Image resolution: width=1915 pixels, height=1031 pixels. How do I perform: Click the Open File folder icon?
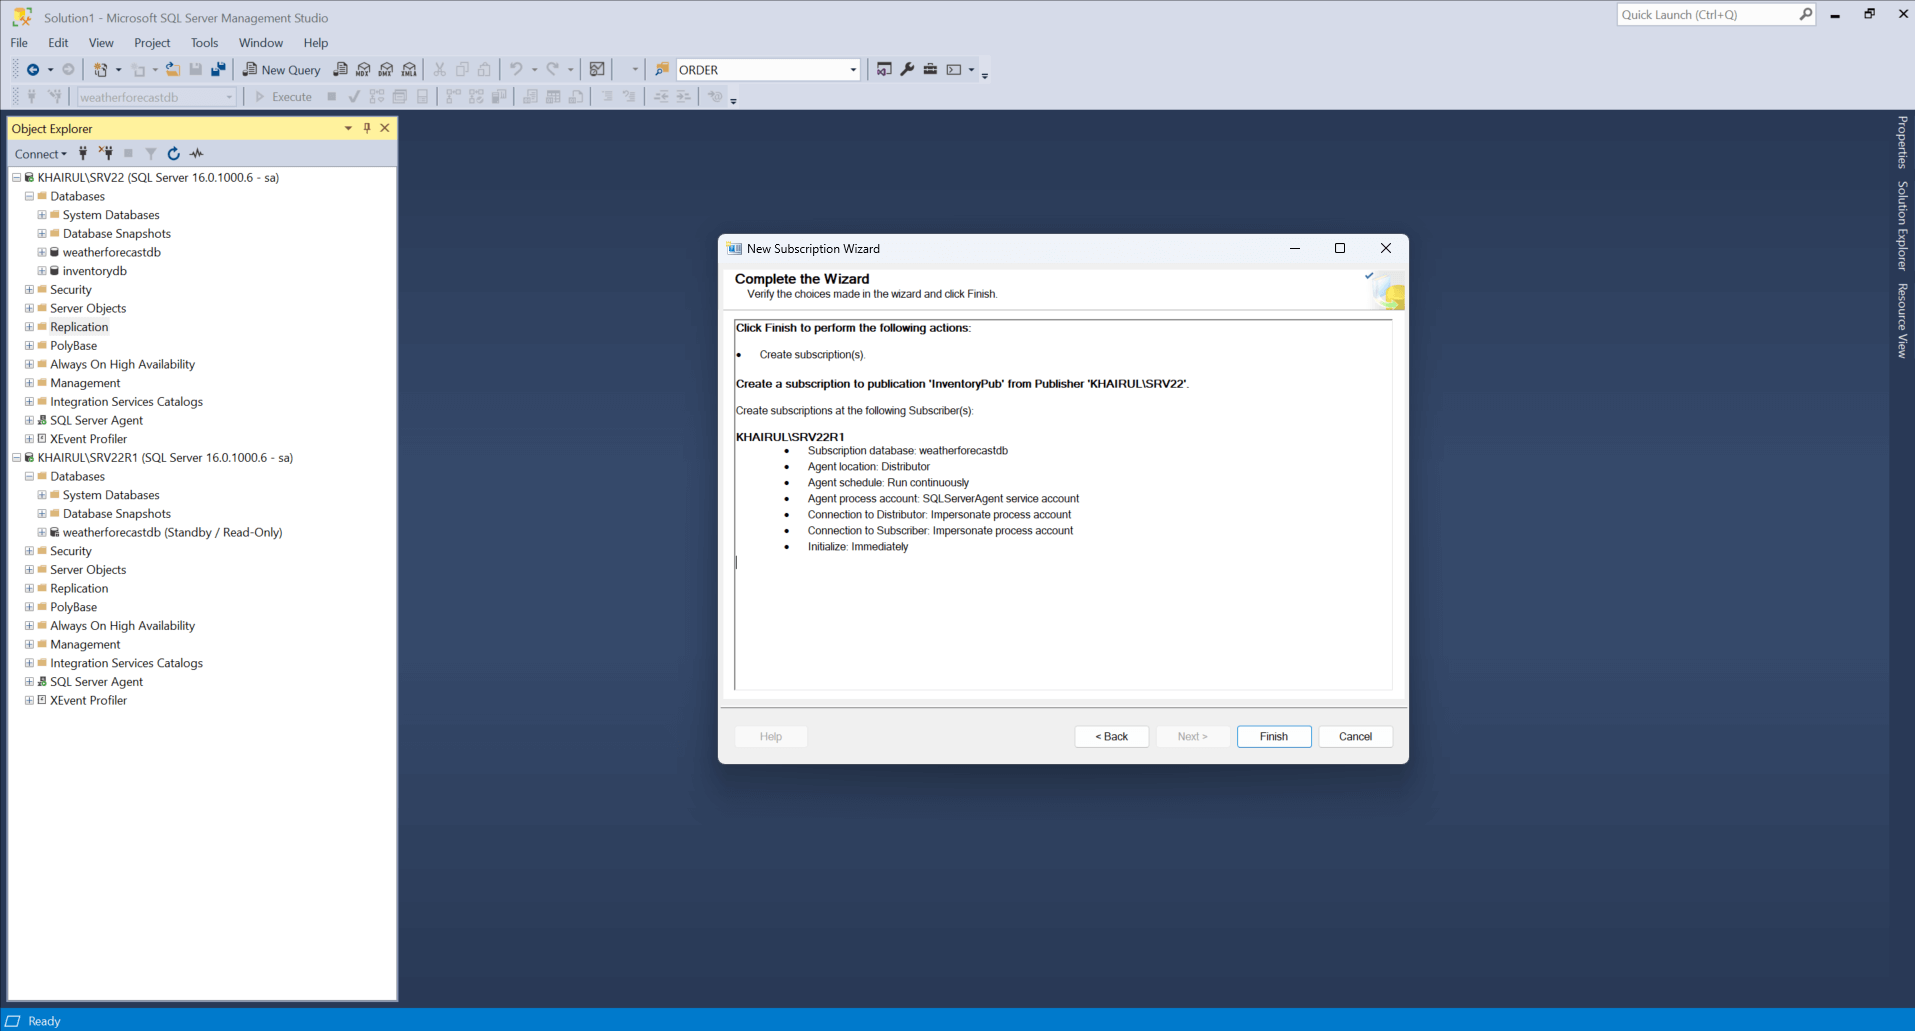[x=173, y=70]
